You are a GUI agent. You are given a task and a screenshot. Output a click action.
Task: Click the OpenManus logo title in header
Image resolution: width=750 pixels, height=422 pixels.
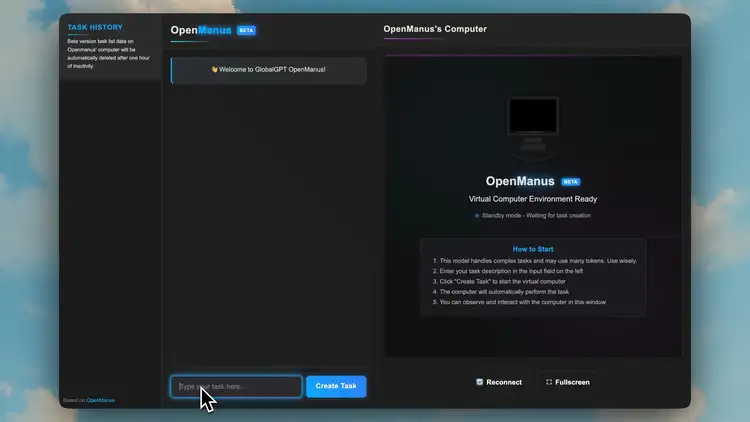(x=201, y=30)
